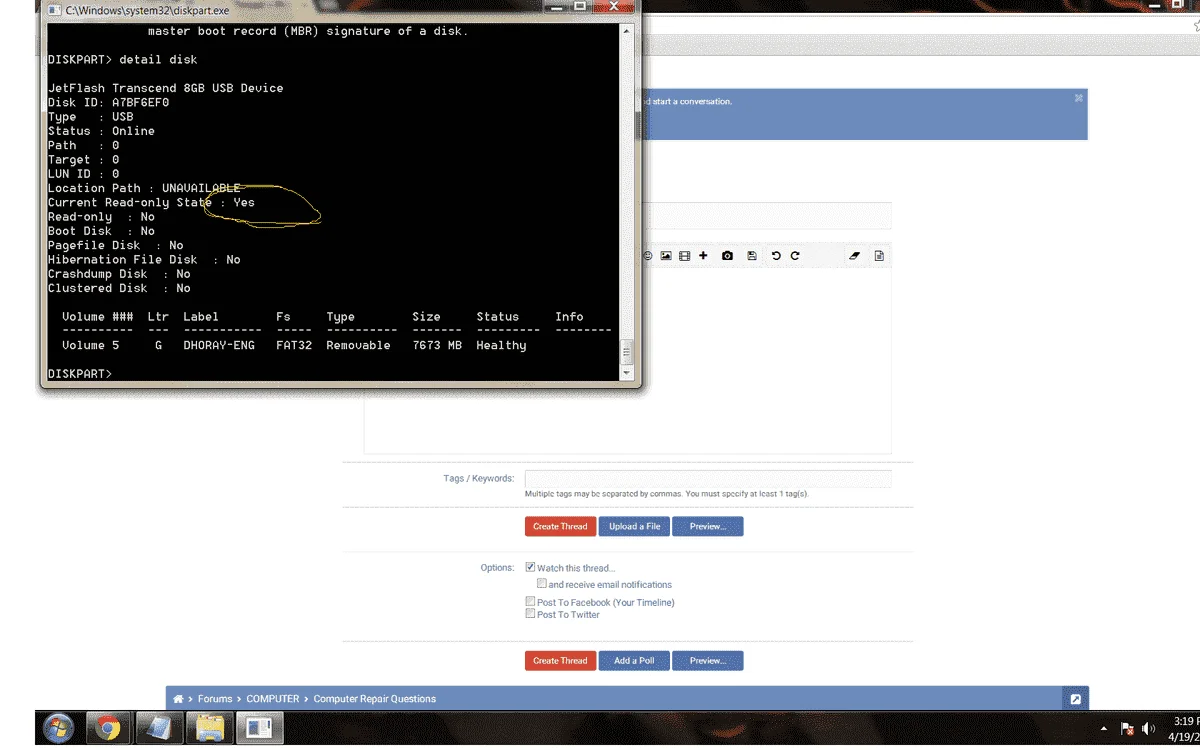This screenshot has width=1200, height=750.
Task: Select the active diskpart taskbar button
Action: tap(260, 728)
